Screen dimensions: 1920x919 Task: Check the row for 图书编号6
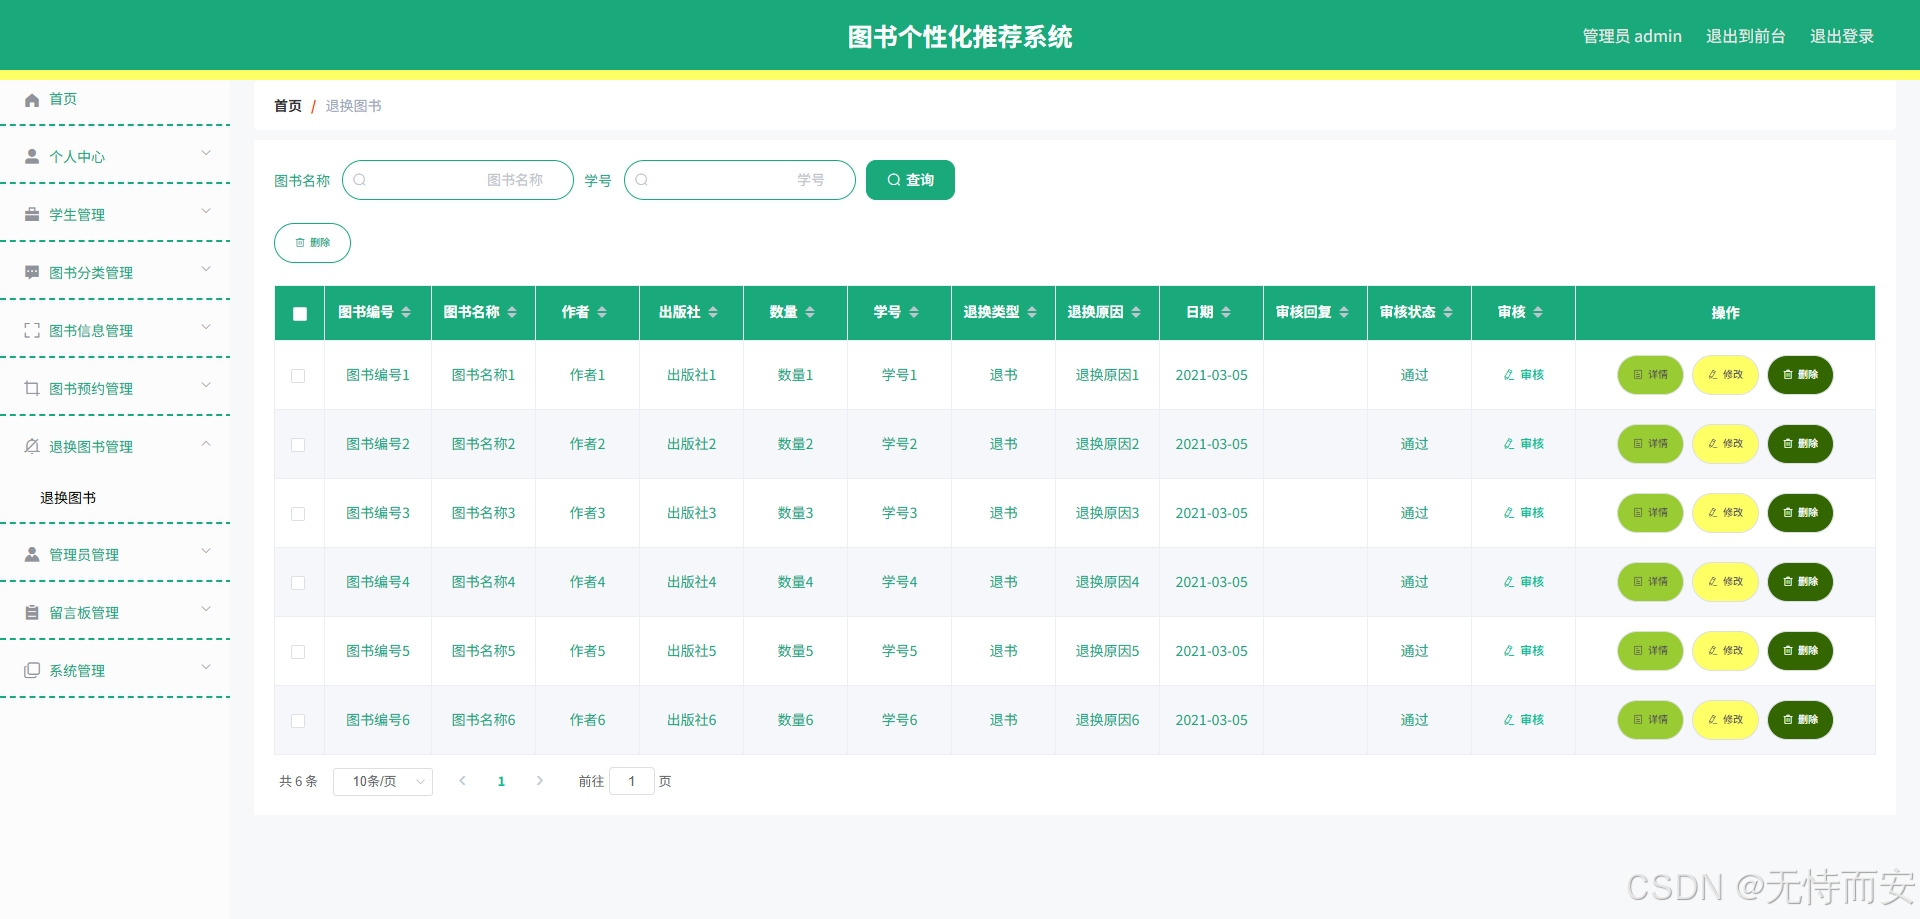pos(298,721)
